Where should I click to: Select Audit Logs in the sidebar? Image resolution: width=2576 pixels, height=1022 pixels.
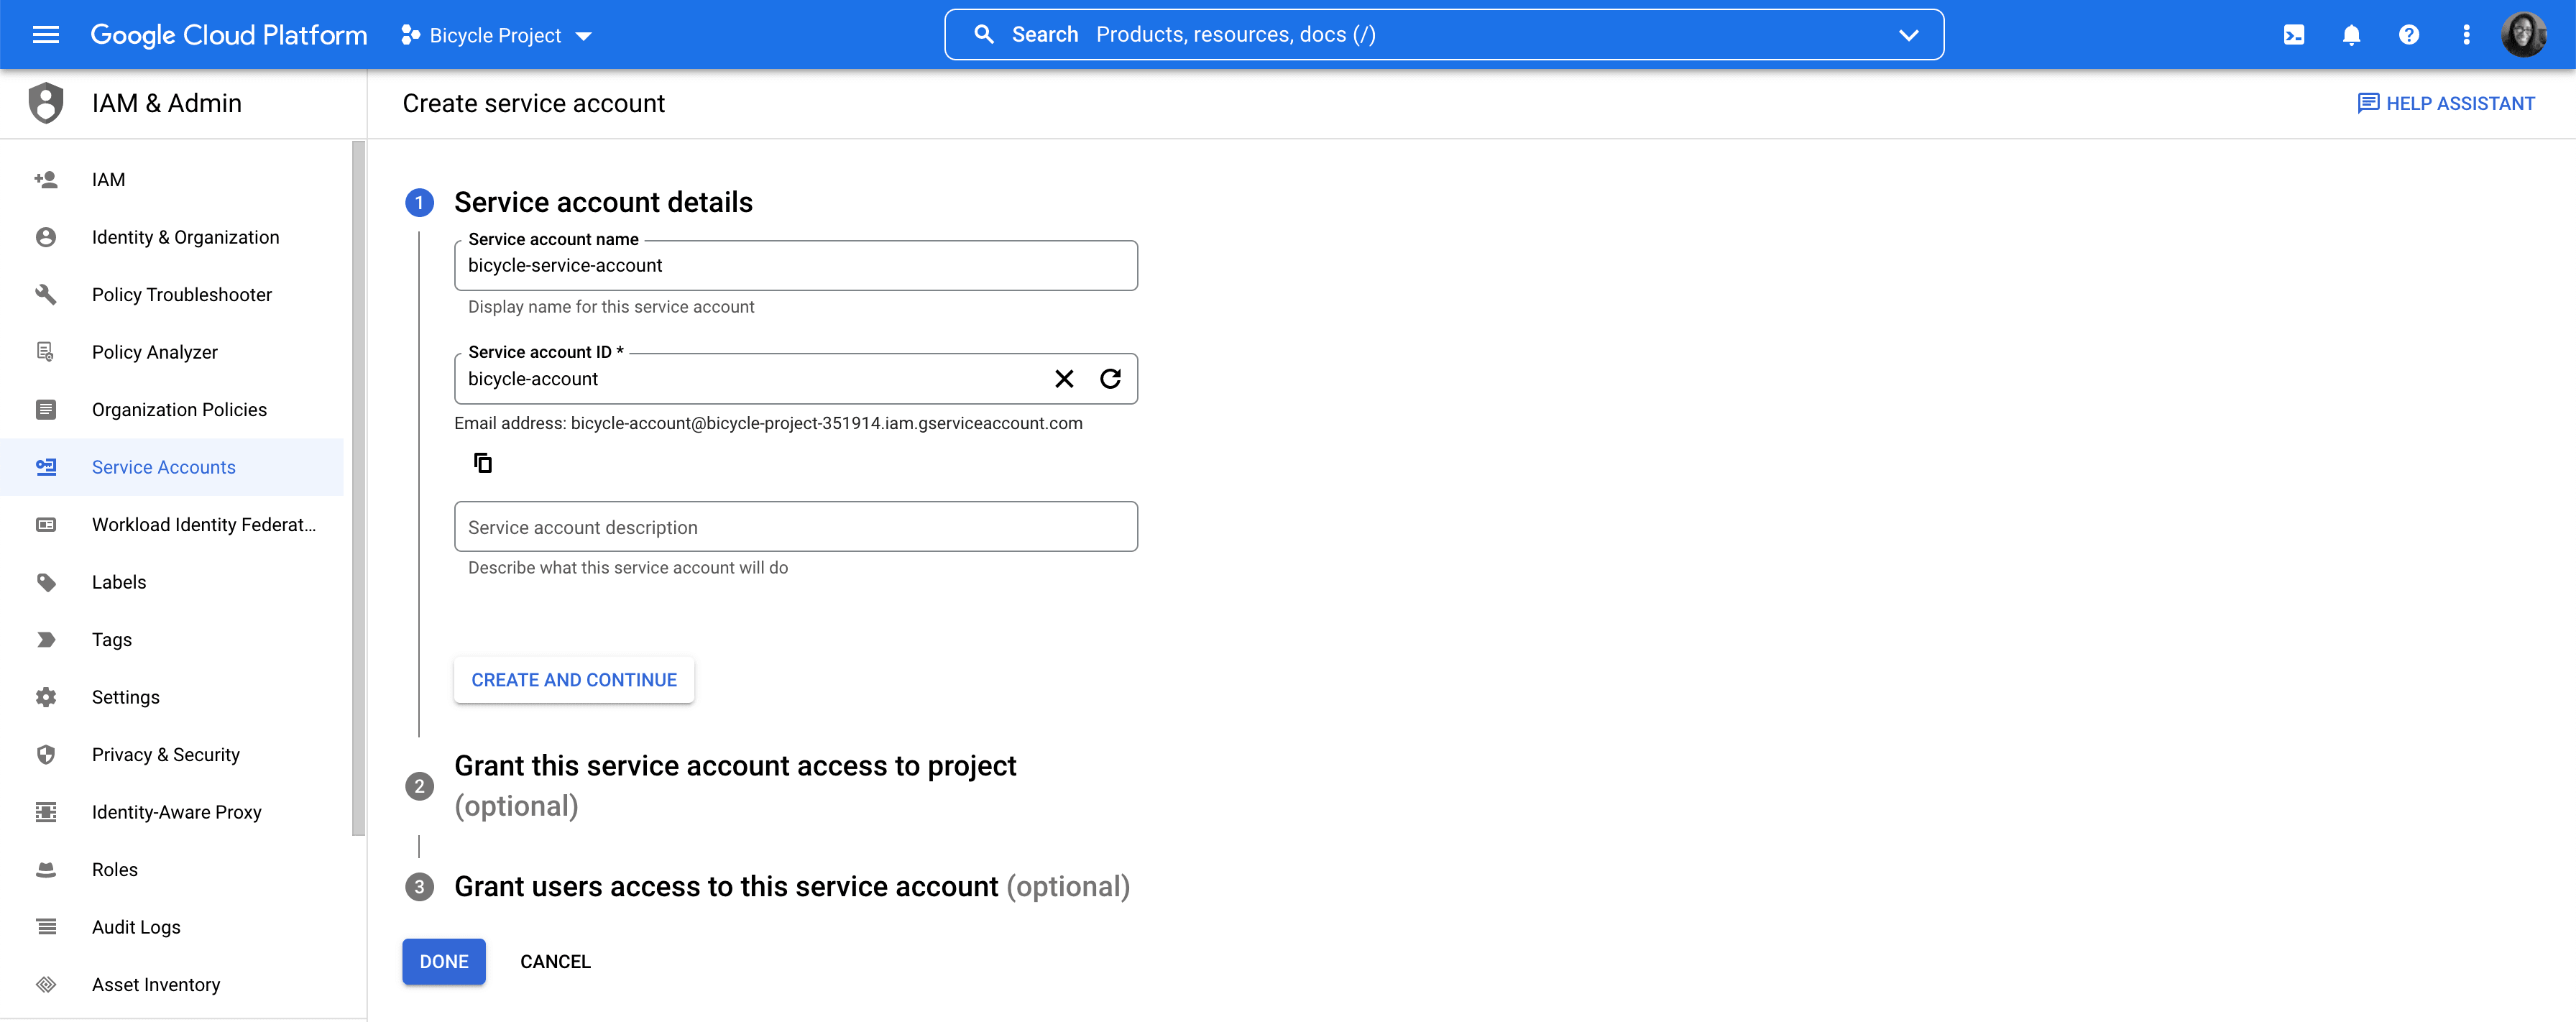pos(136,927)
